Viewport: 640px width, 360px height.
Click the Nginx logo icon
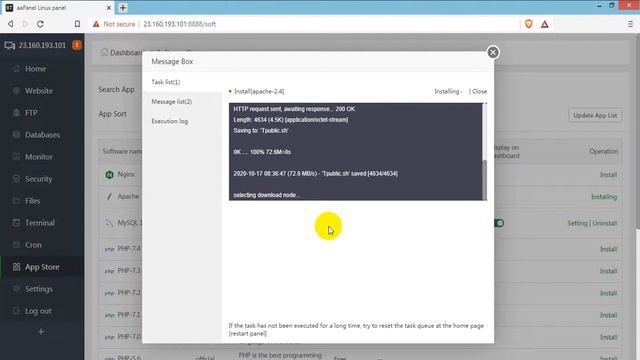(x=109, y=175)
